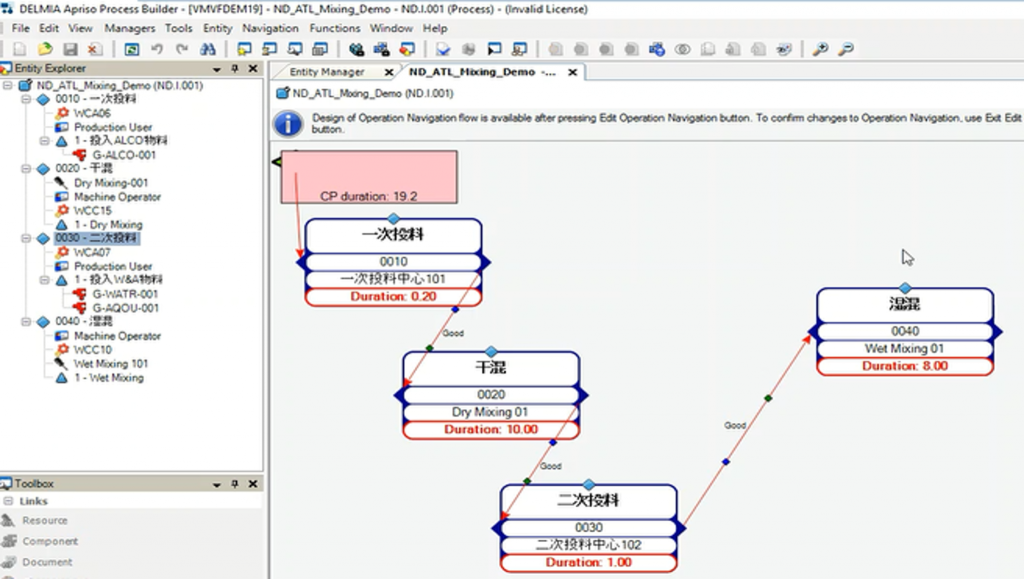Pin the Entity Explorer panel
Screen dimensions: 1024x579
coord(235,68)
